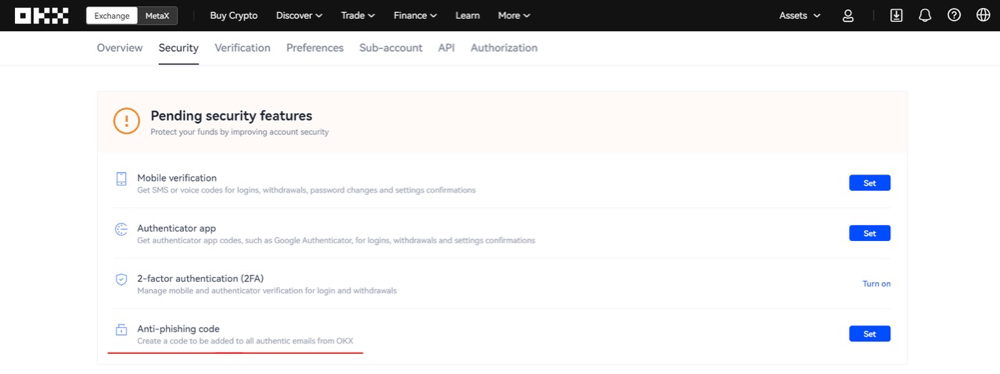The width and height of the screenshot is (1000, 374).
Task: Click 'Manage mobile and authenticator verification' description
Action: coord(267,291)
